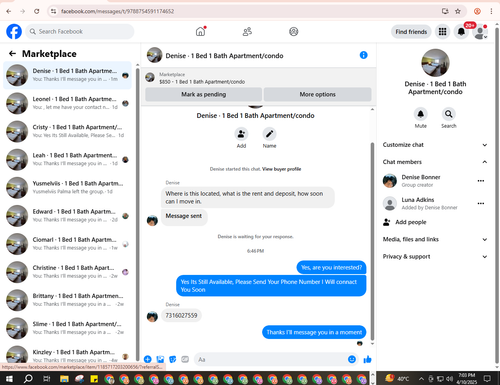Screen dimensions: 500x385
Task: Open Windows taskbar search icon
Action: [28, 379]
